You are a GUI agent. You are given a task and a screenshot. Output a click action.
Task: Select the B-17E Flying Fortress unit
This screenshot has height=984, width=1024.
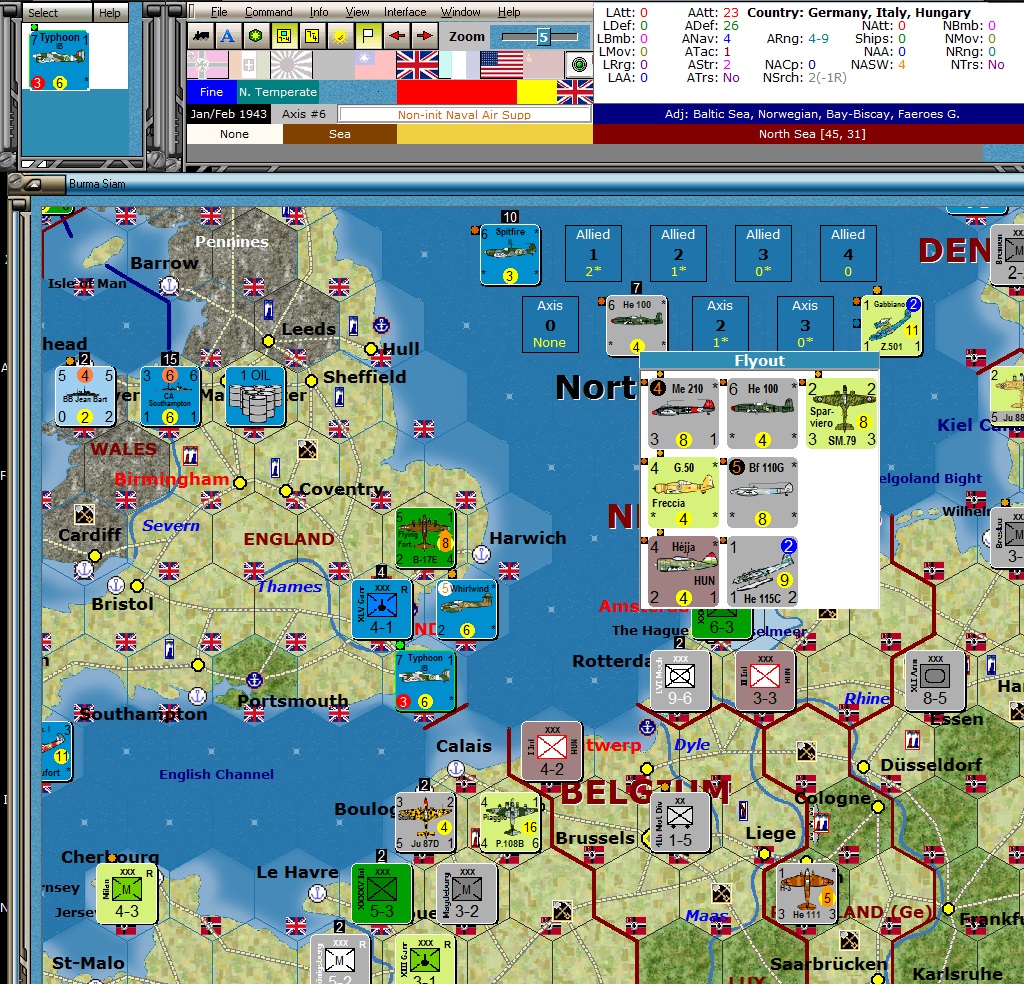tap(425, 538)
